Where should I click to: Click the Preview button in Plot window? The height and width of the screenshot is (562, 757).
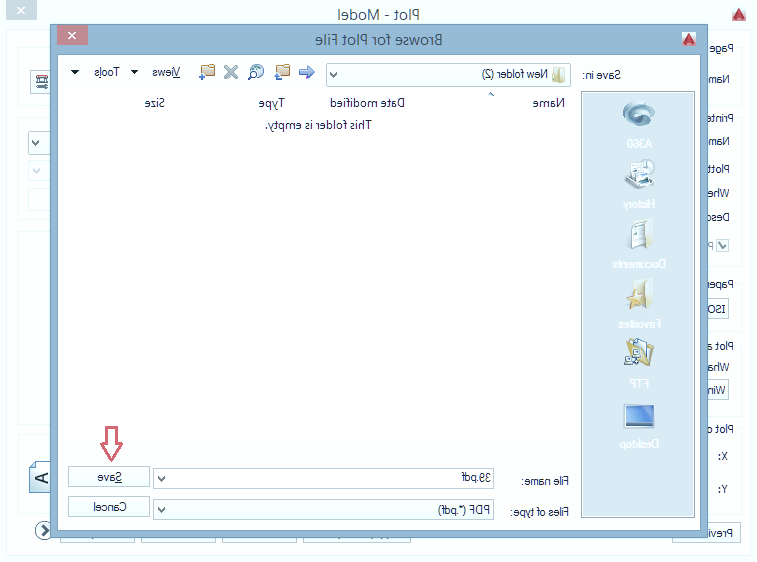pyautogui.click(x=723, y=533)
